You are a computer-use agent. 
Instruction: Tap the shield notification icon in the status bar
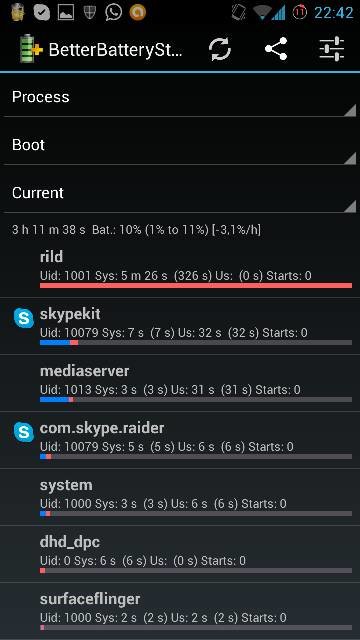click(89, 13)
